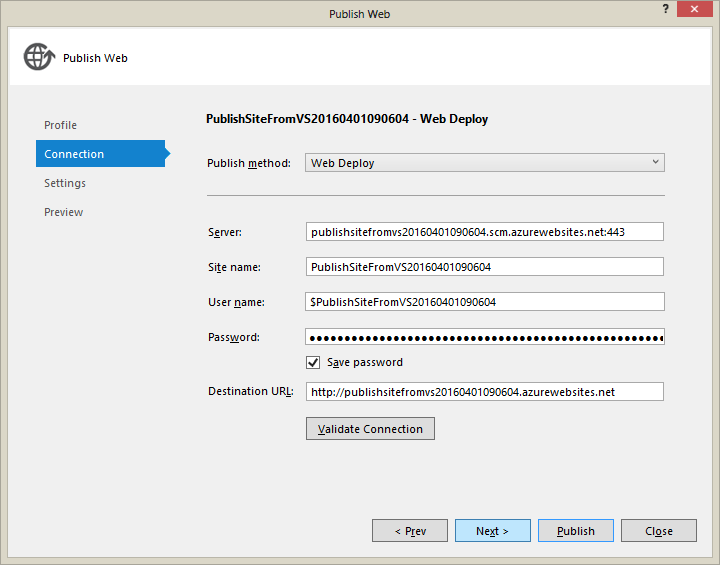This screenshot has width=720, height=565.
Task: Open the Publish method dropdown
Action: tap(485, 163)
